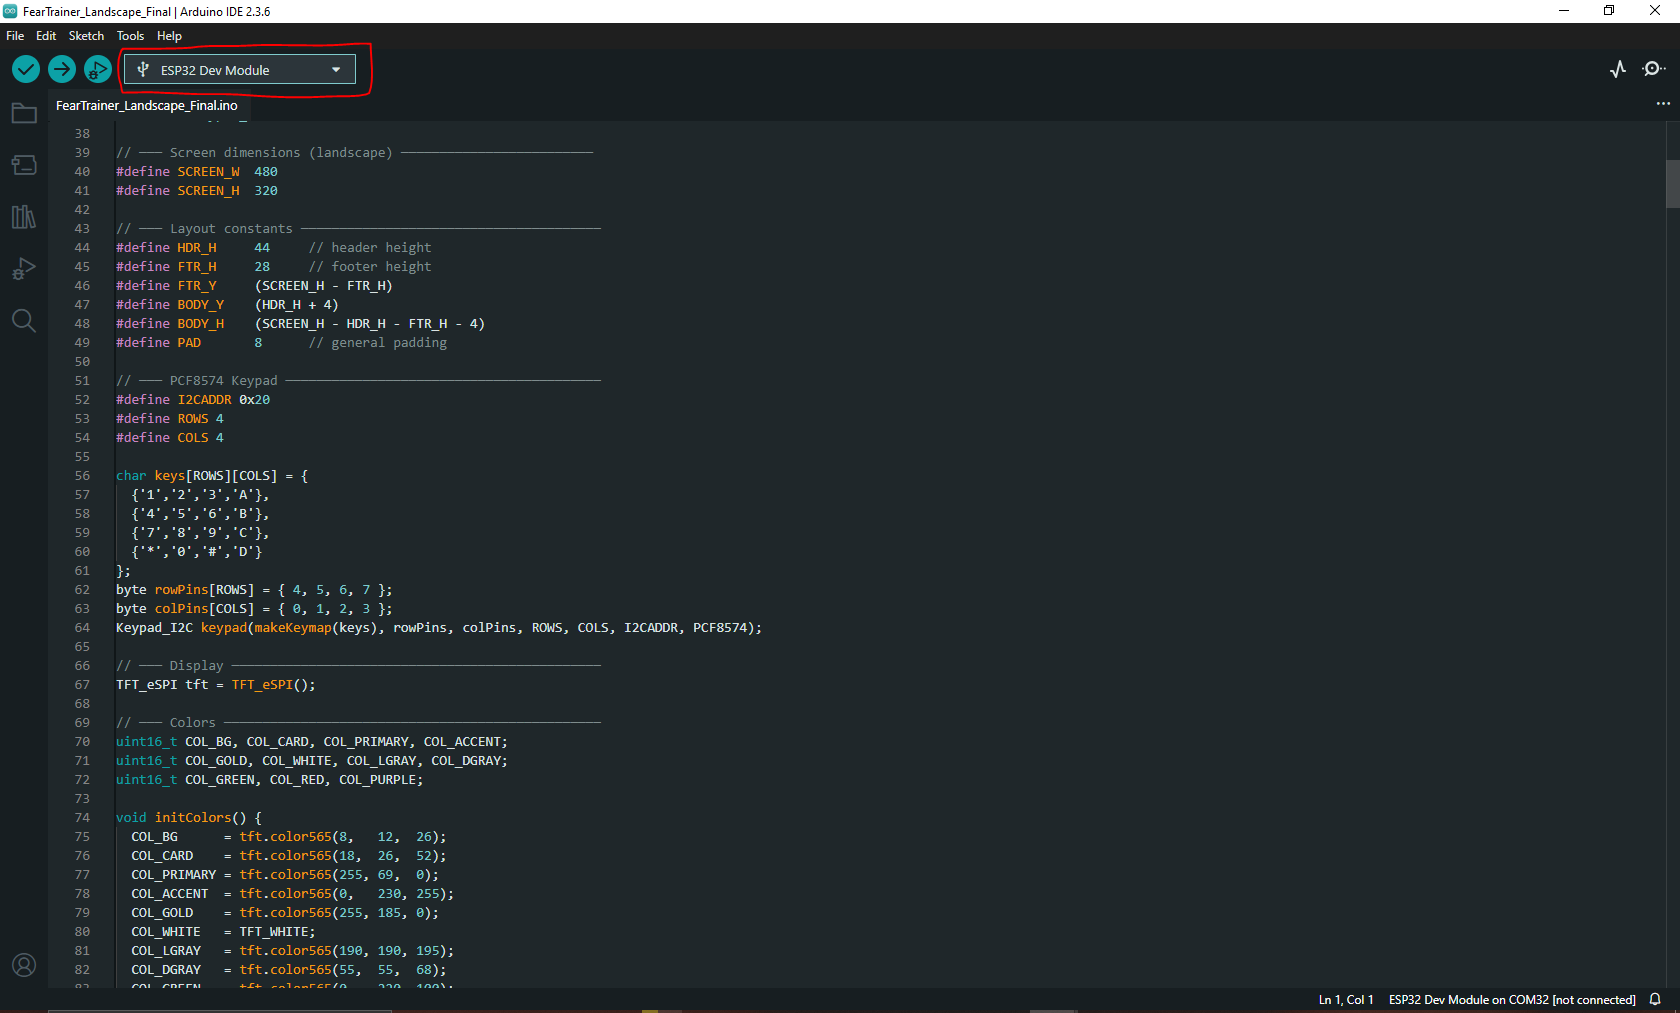Click the COL_DGRAY color565 assignment line
The height and width of the screenshot is (1013, 1680).
click(x=289, y=970)
